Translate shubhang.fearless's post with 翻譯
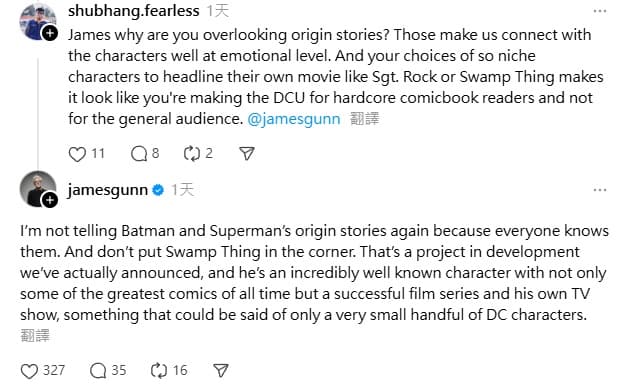 [x=364, y=119]
